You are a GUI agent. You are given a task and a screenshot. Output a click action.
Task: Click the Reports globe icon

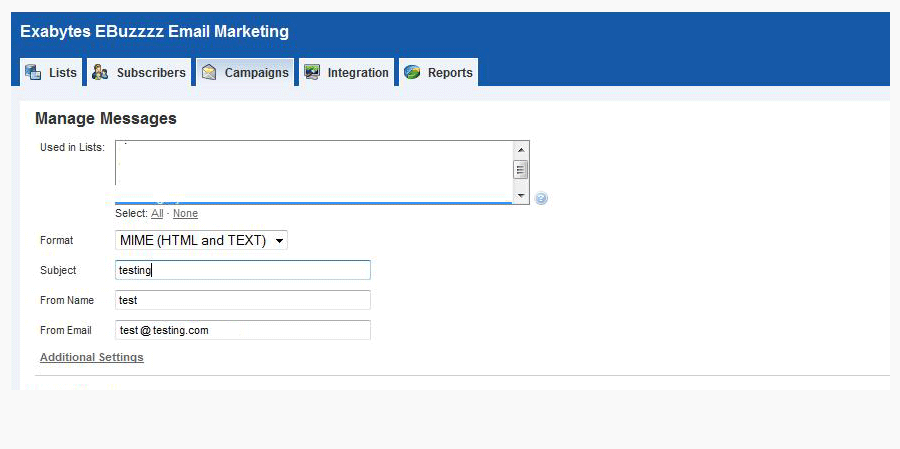click(x=412, y=73)
